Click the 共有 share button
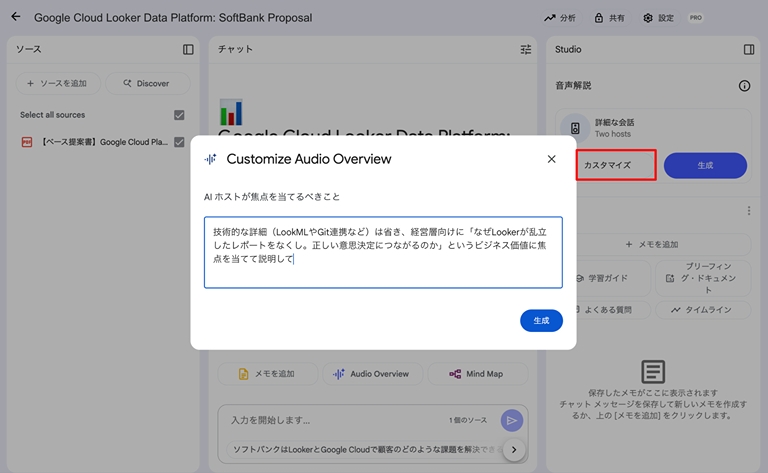 pyautogui.click(x=609, y=18)
